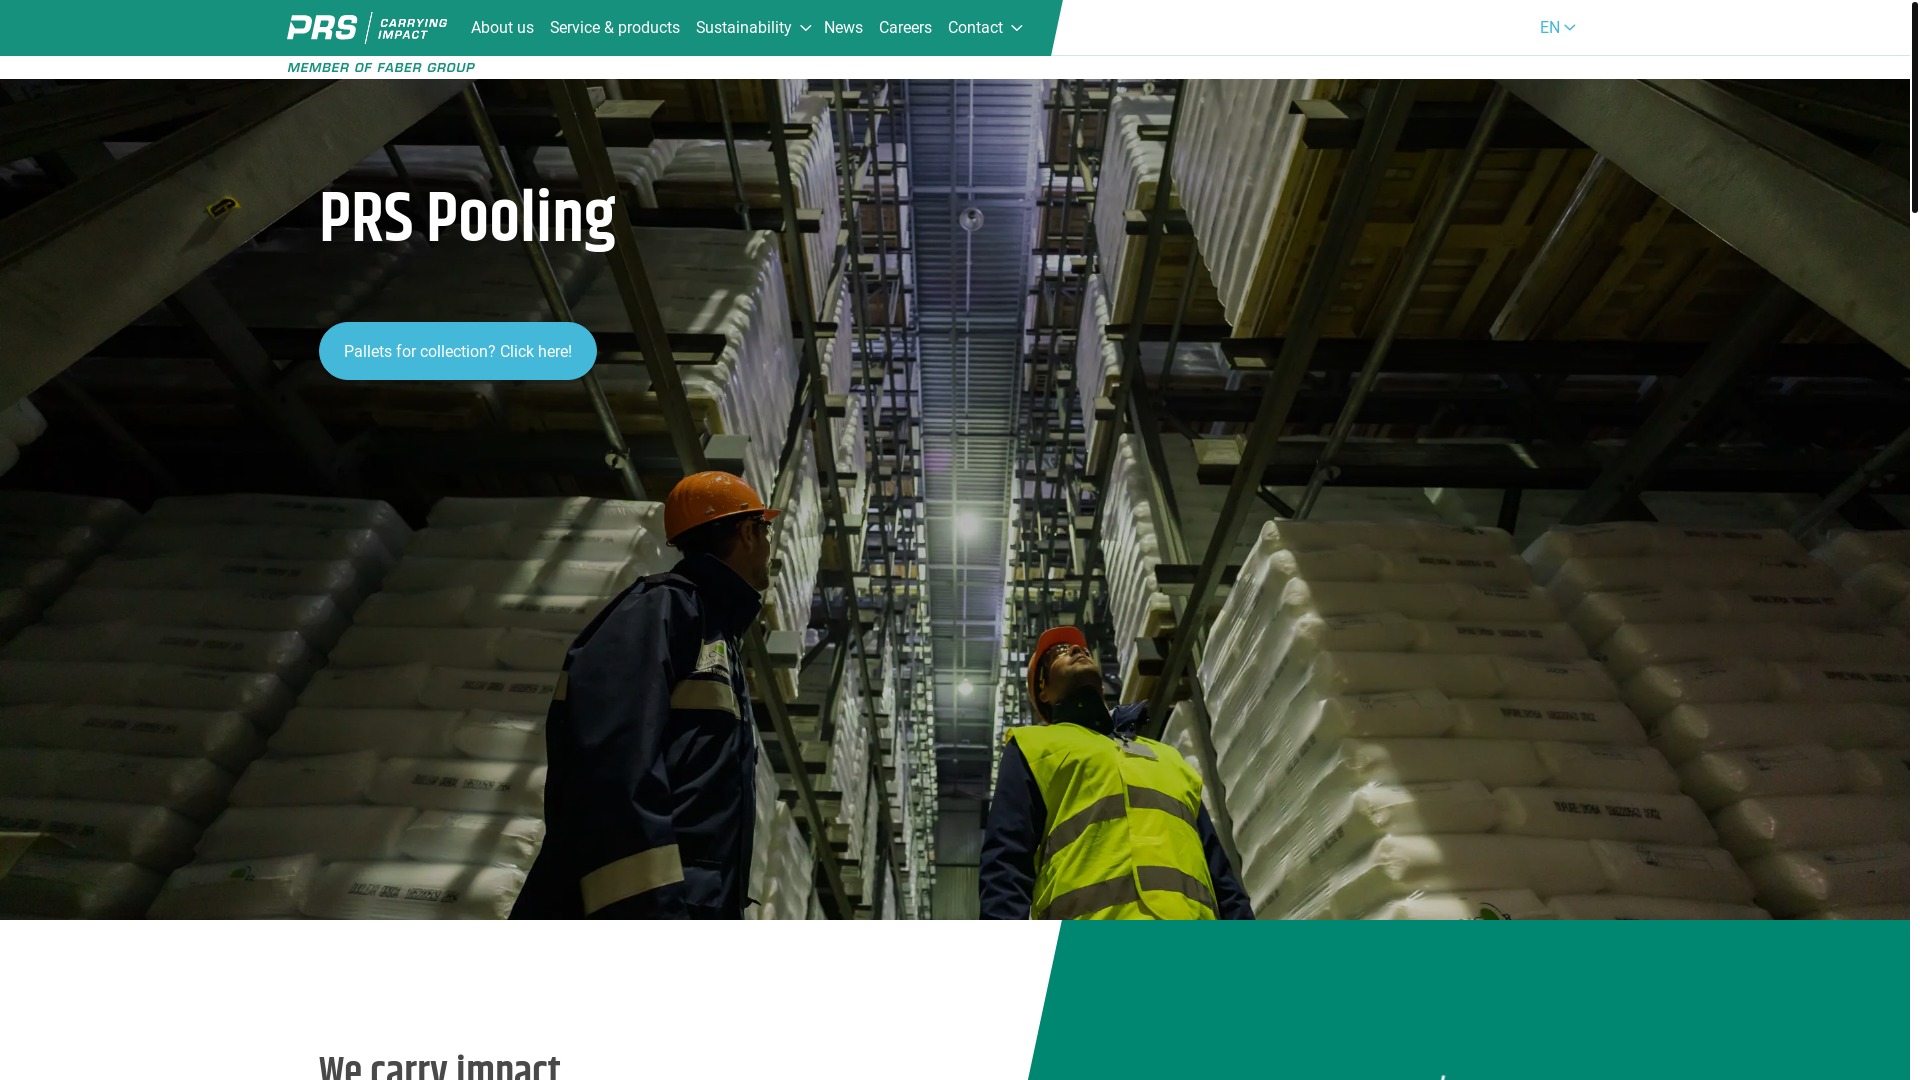
Task: Expand the Contact dropdown menu
Action: click(985, 28)
